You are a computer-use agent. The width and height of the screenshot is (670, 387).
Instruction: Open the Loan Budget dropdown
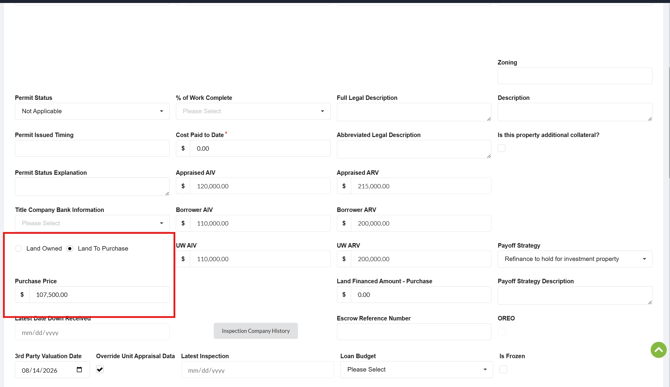click(x=417, y=369)
